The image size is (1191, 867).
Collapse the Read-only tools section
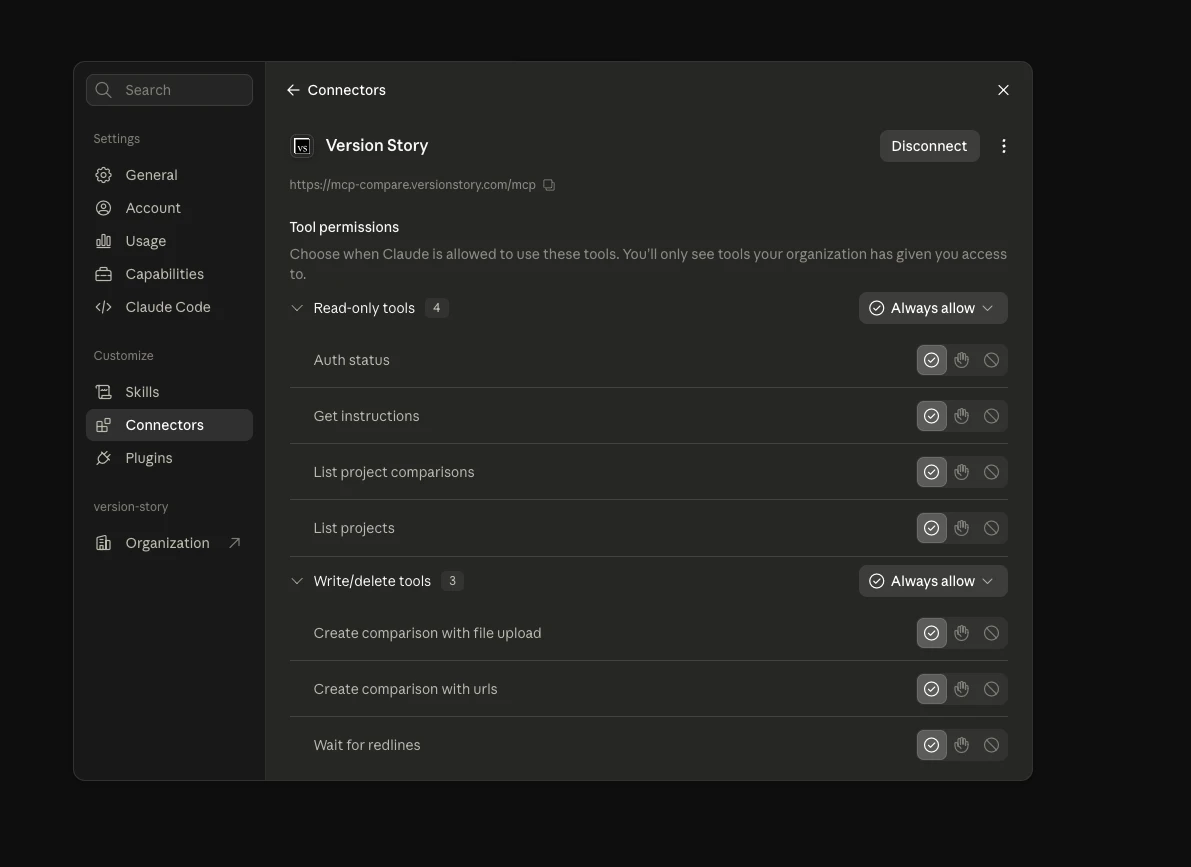(297, 308)
